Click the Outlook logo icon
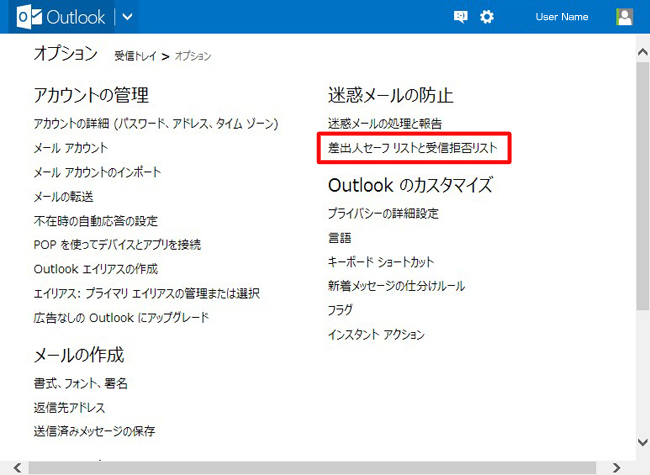 tap(29, 17)
